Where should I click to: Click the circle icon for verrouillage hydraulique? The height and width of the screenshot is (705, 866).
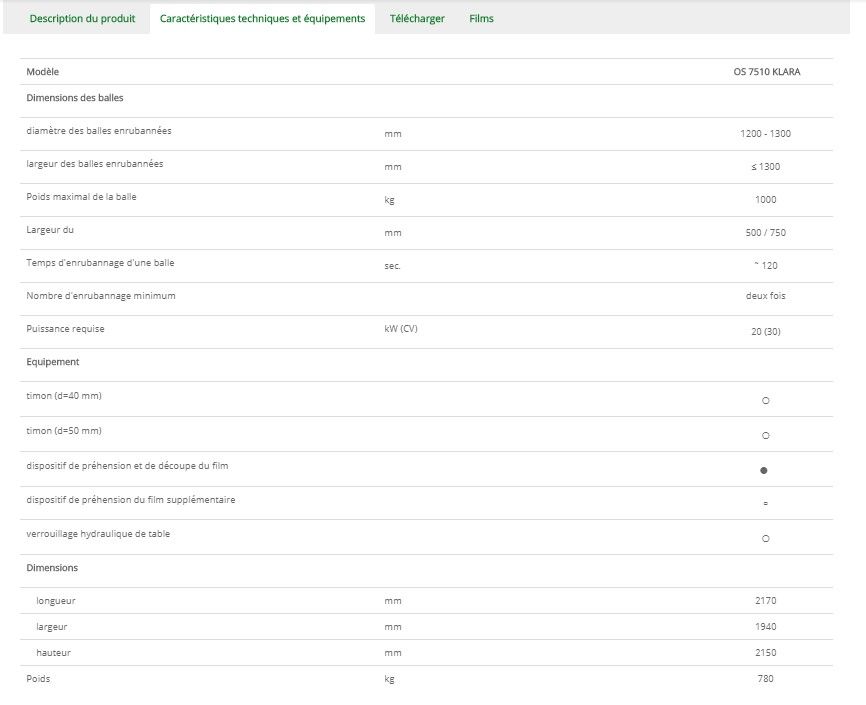[765, 538]
